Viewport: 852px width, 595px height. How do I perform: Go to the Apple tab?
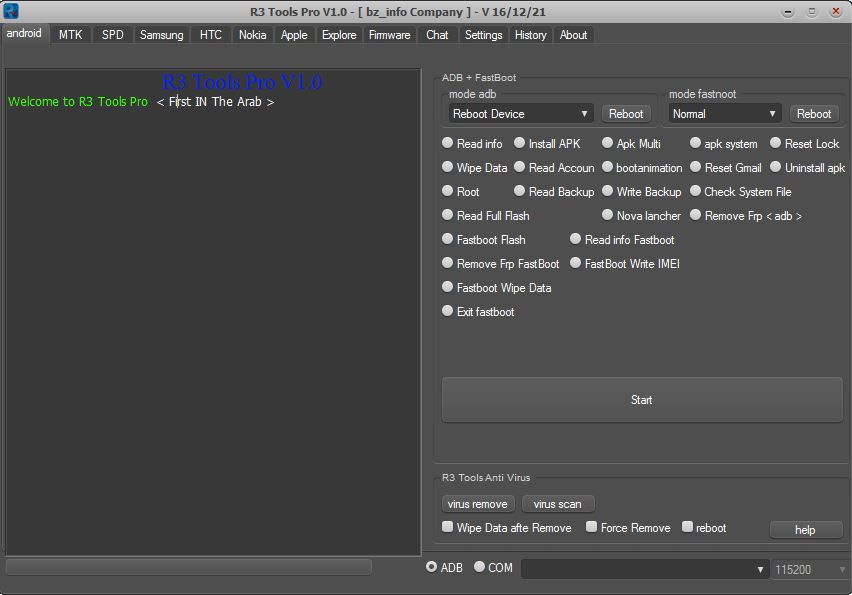coord(294,35)
